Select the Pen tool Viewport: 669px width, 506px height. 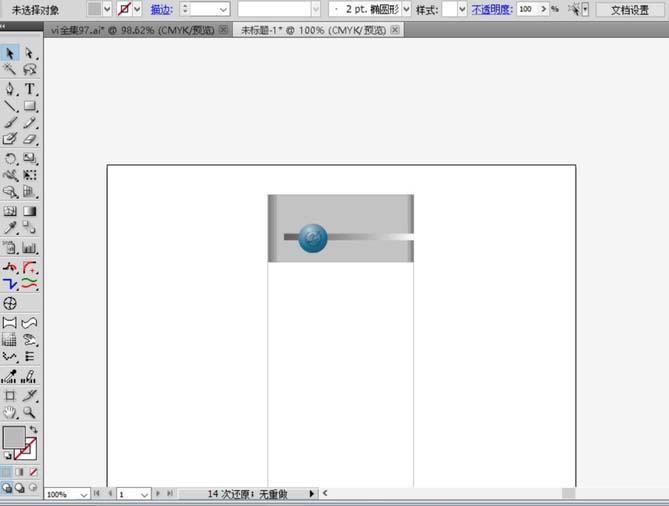(x=10, y=89)
